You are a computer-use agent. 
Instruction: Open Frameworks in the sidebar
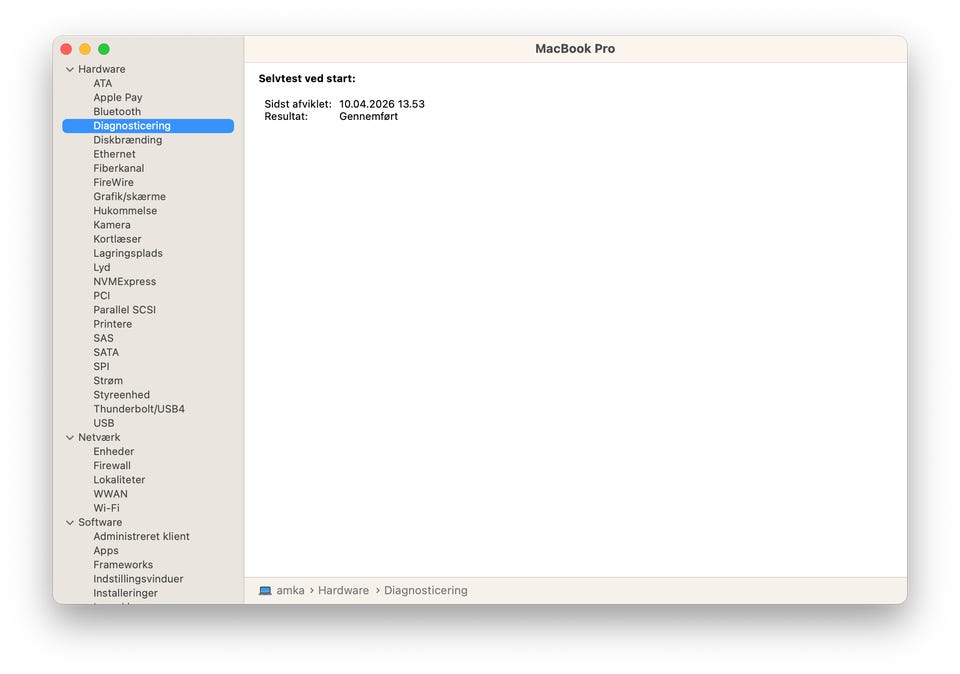(123, 564)
